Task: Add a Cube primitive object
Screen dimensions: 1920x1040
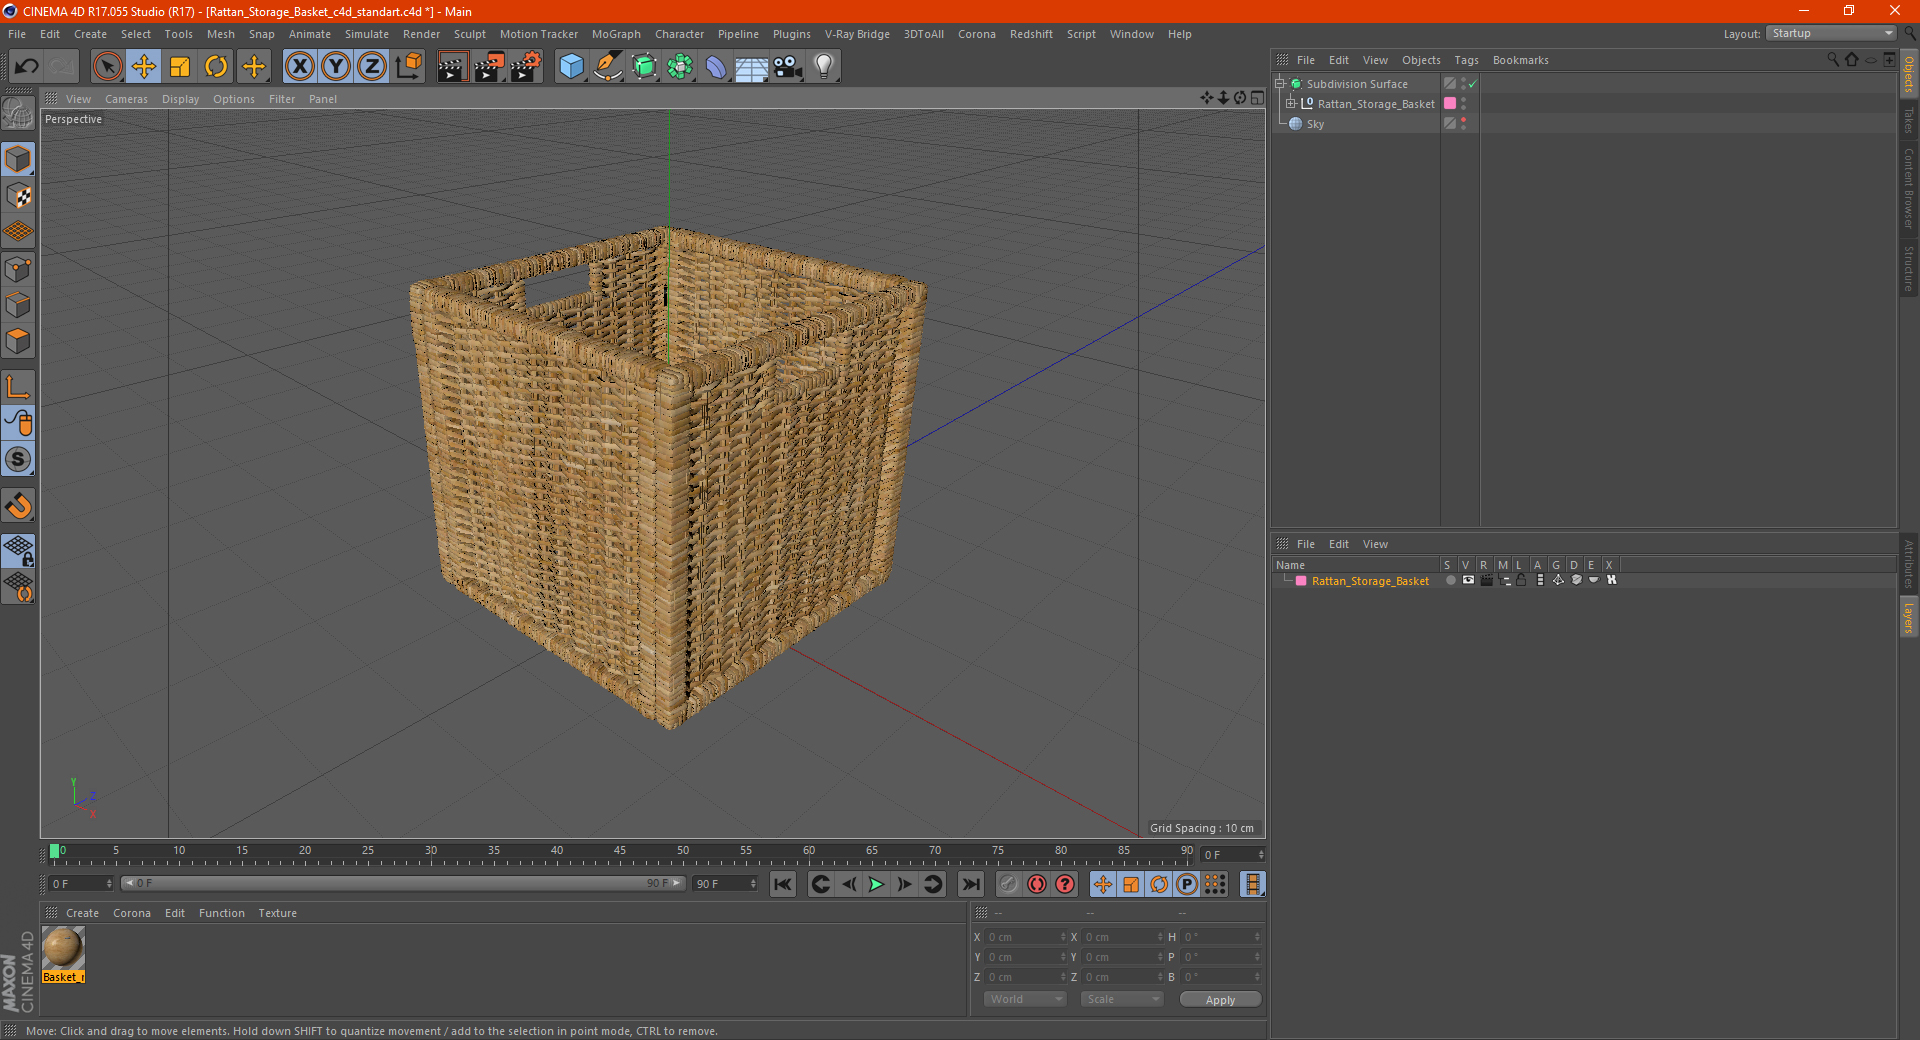Action: click(x=571, y=67)
